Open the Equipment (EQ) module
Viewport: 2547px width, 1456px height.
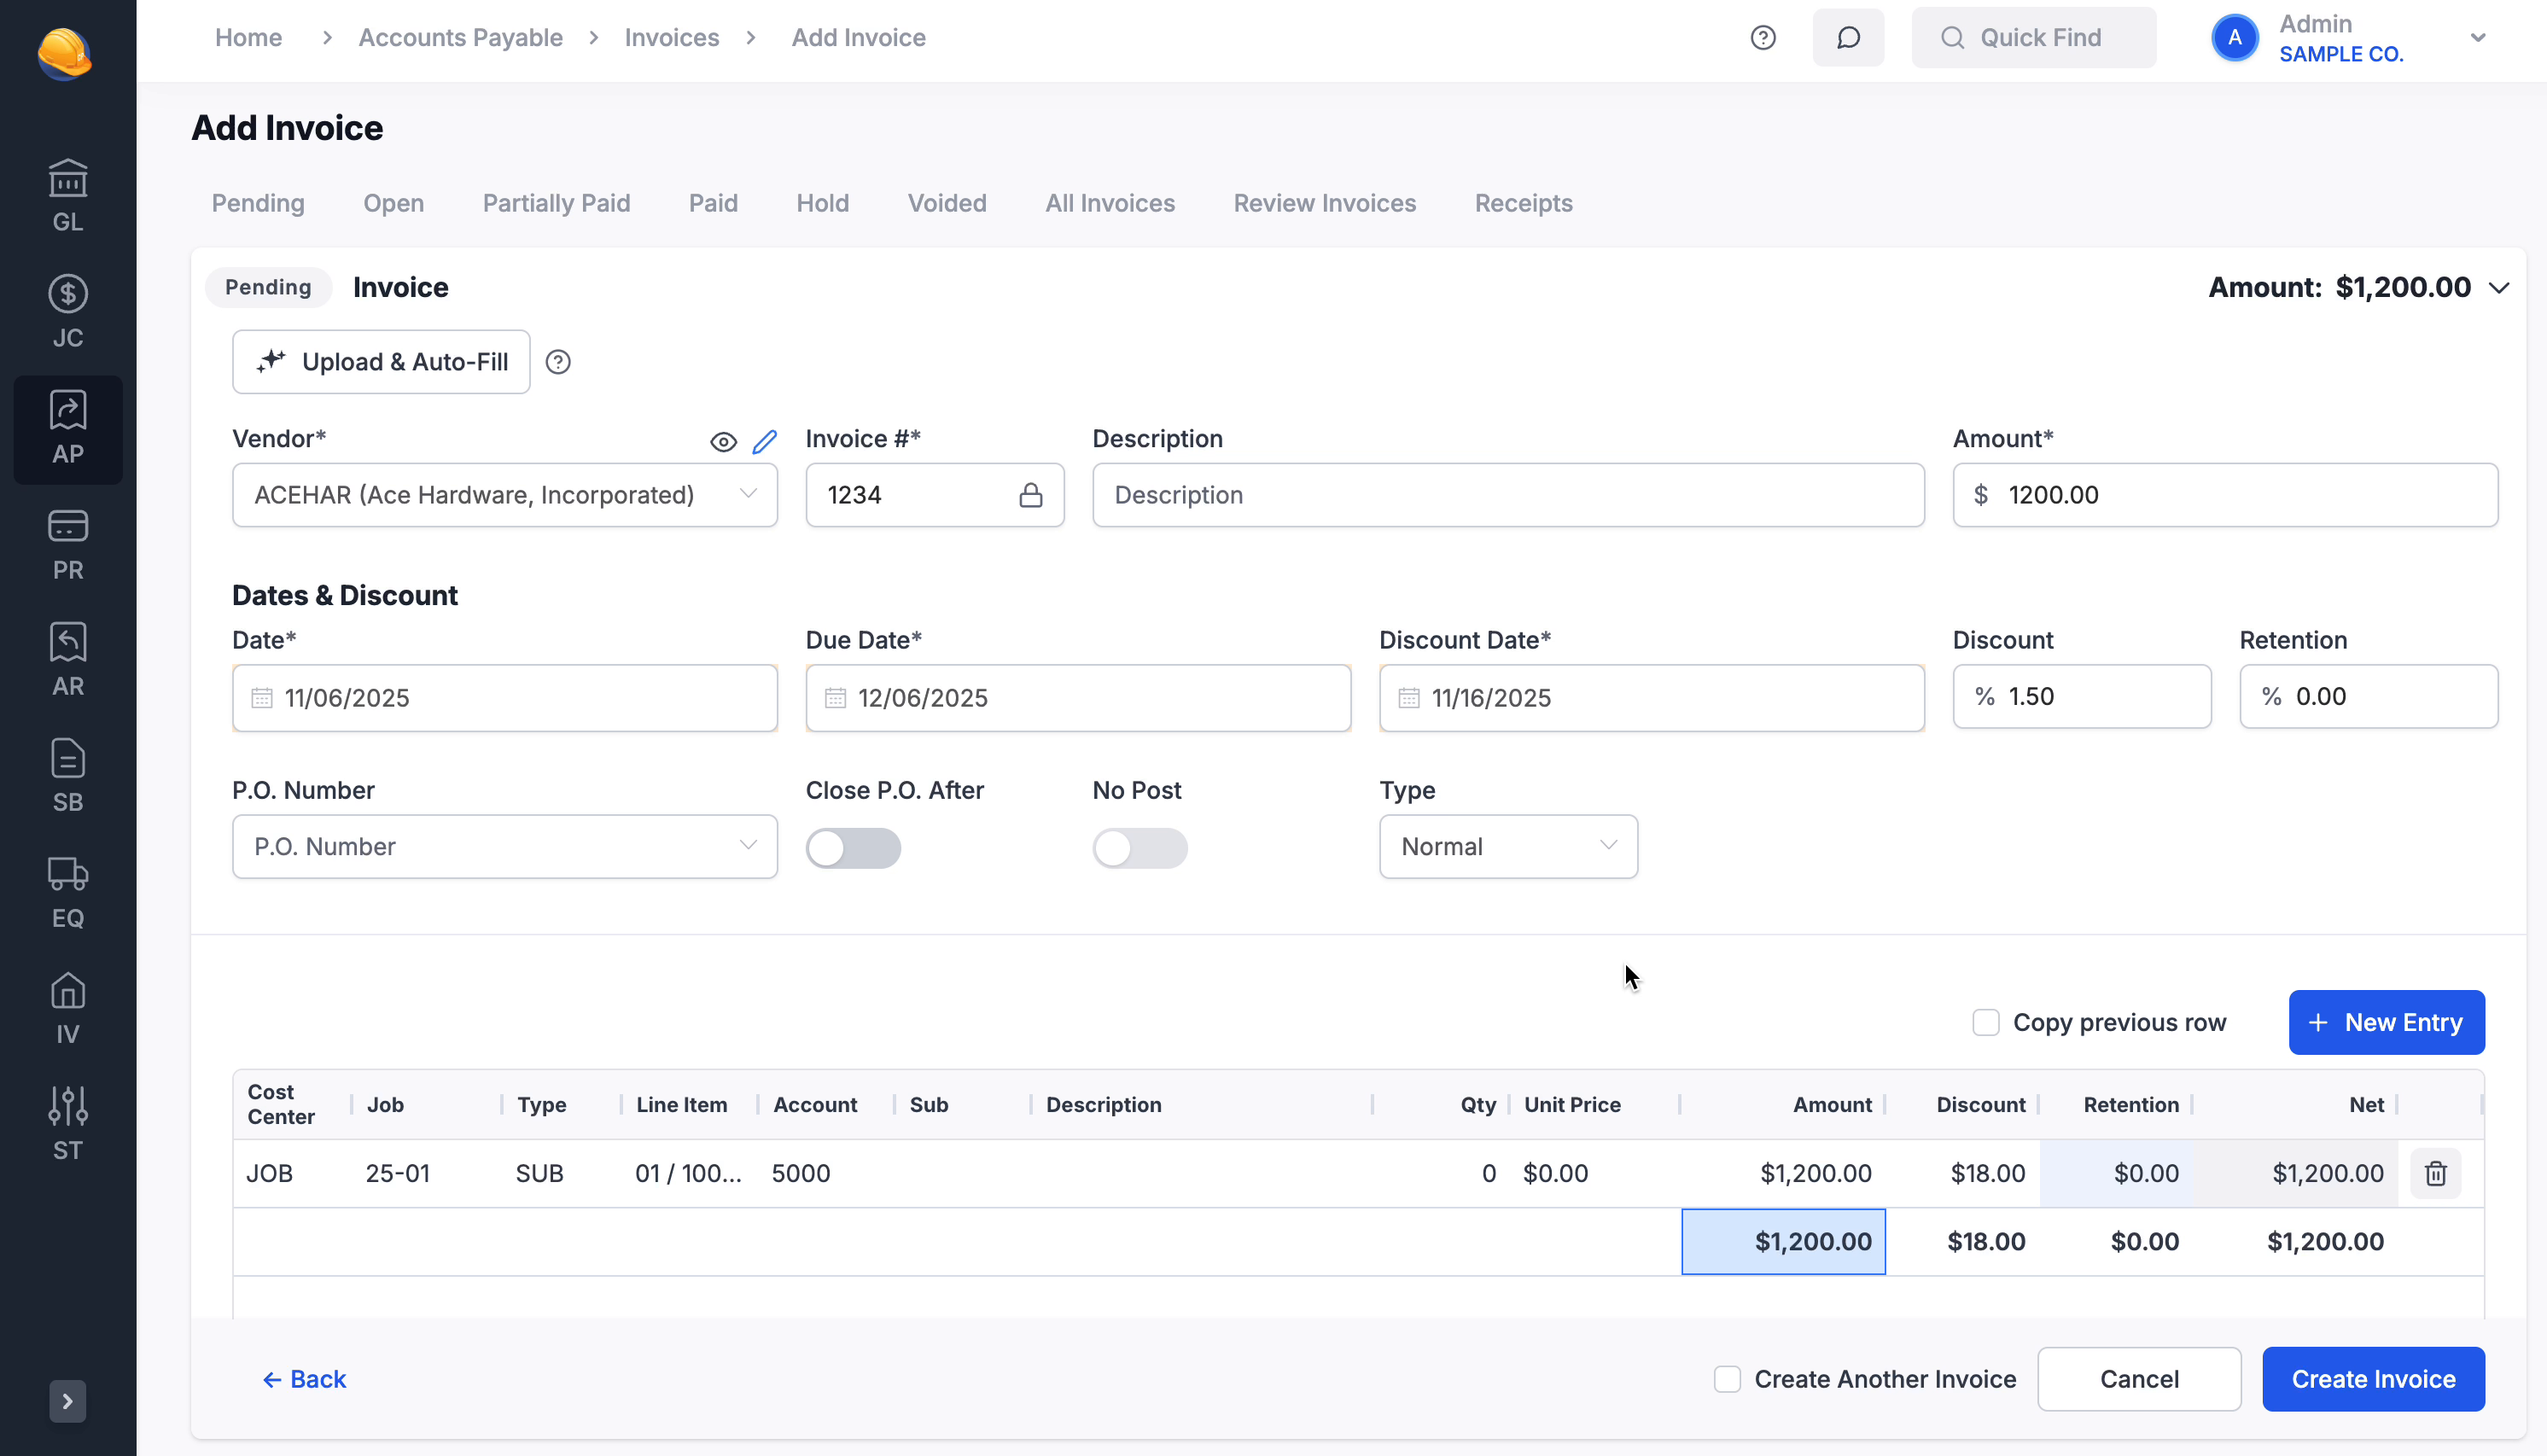click(x=67, y=890)
